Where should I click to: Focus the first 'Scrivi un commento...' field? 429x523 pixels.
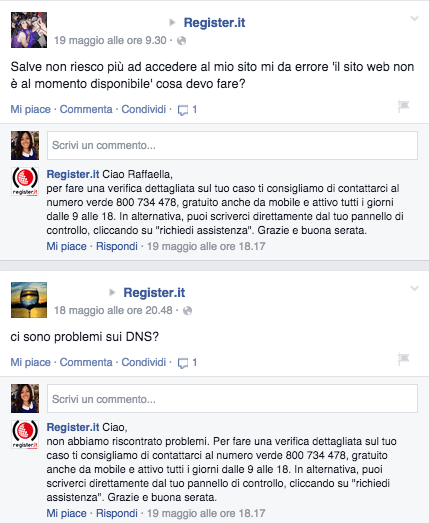coord(232,145)
